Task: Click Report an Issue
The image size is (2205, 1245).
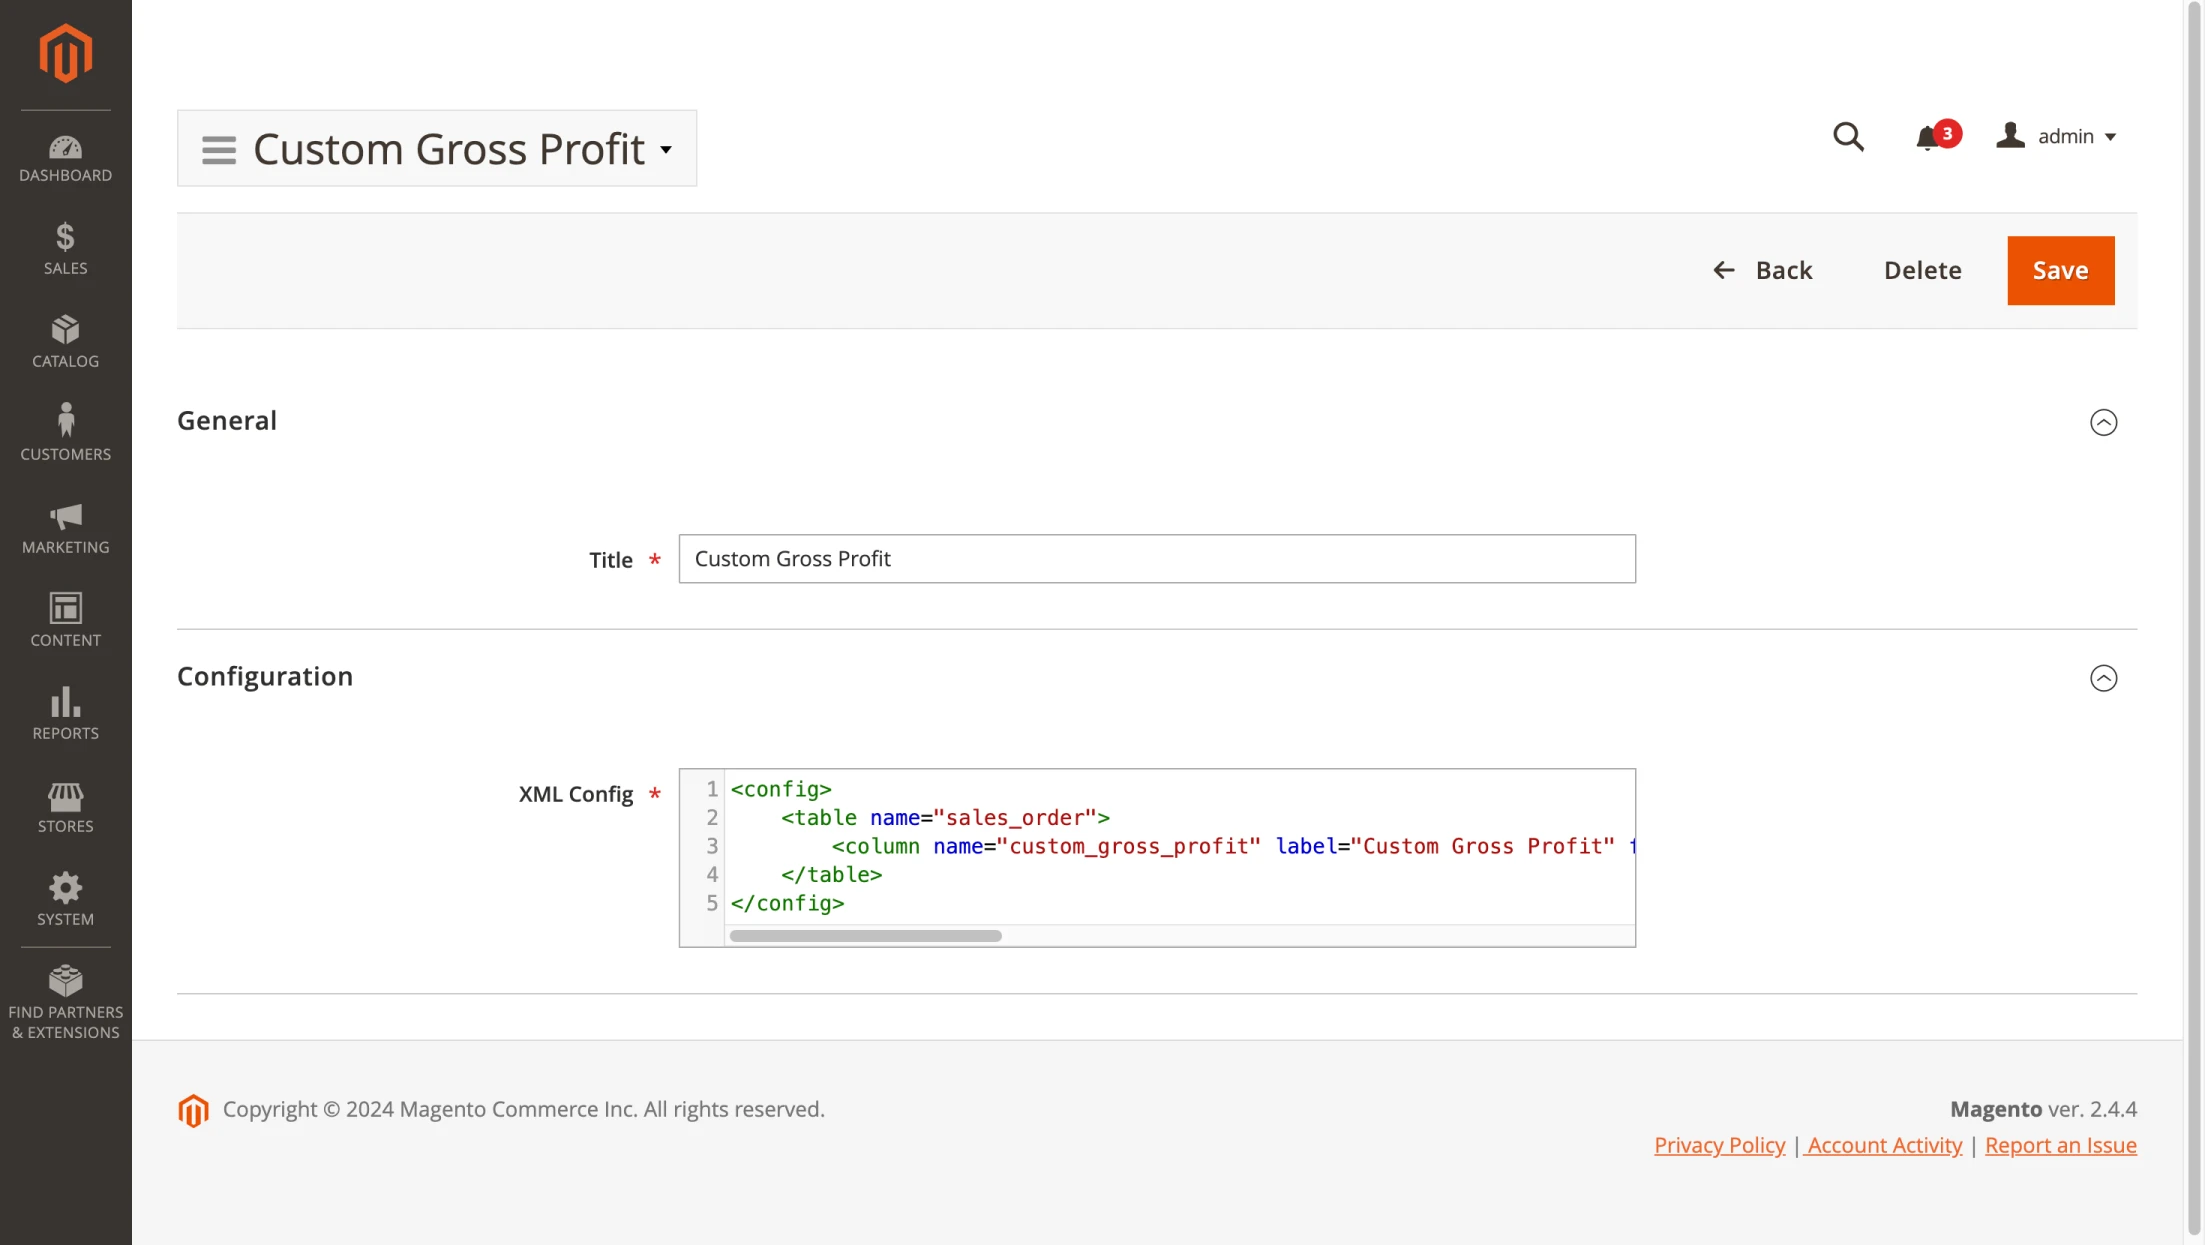Action: [x=2060, y=1145]
